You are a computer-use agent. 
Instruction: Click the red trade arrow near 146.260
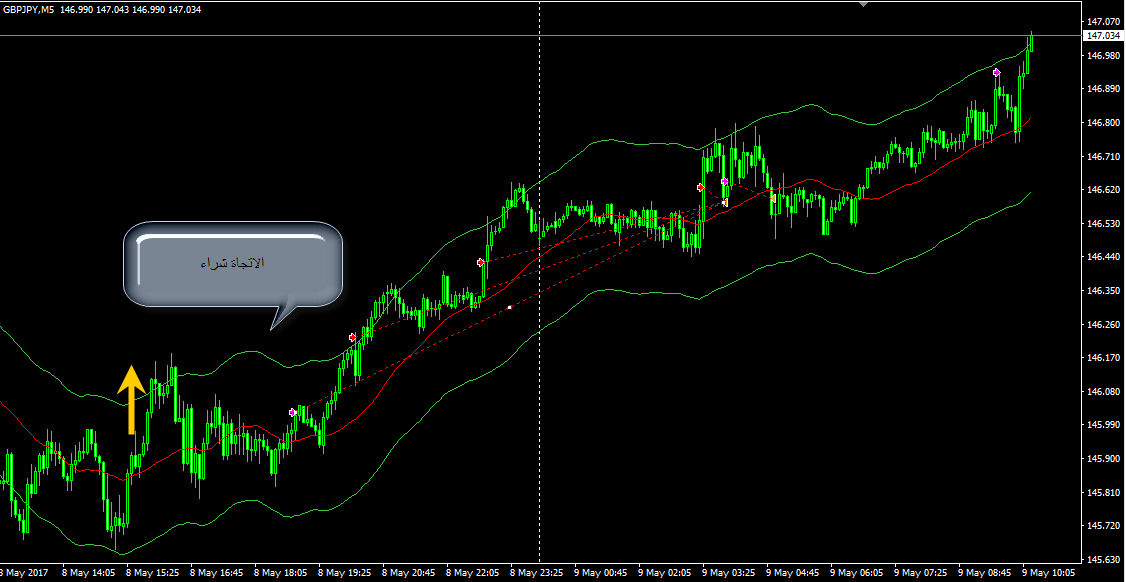pos(352,338)
